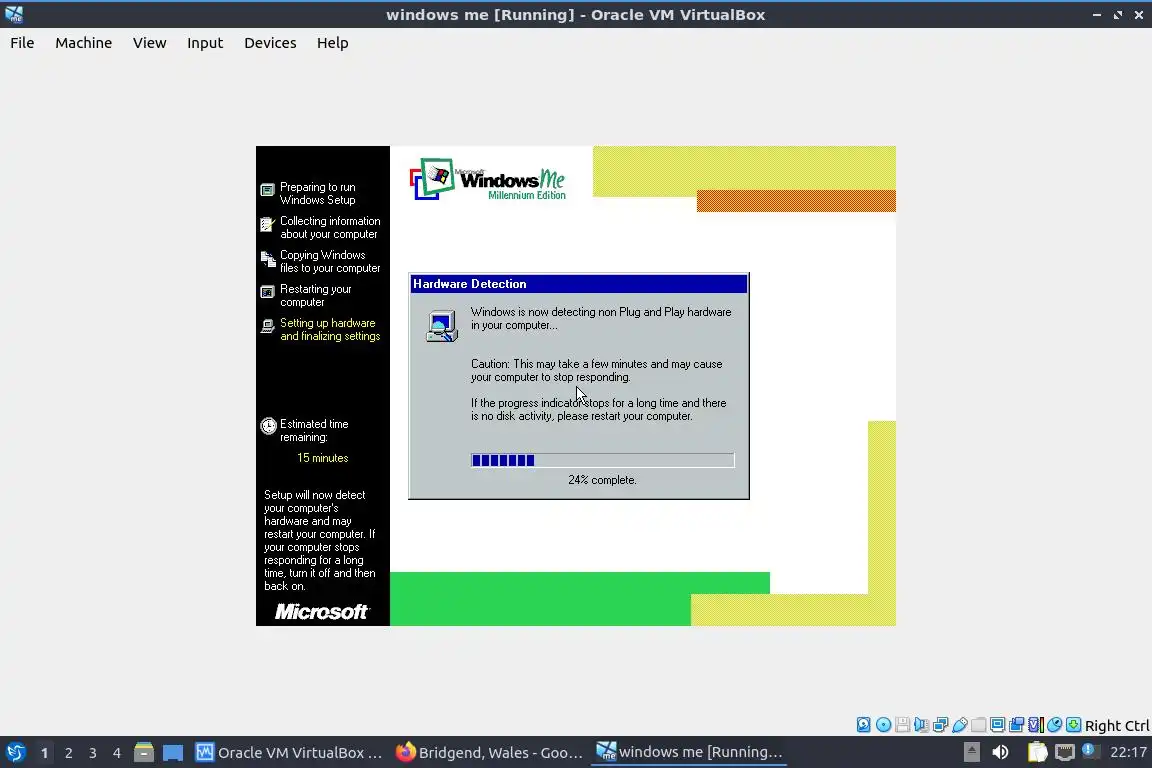Viewport: 1152px width, 768px height.
Task: Click the shared folders indicator icon
Action: coord(979,725)
